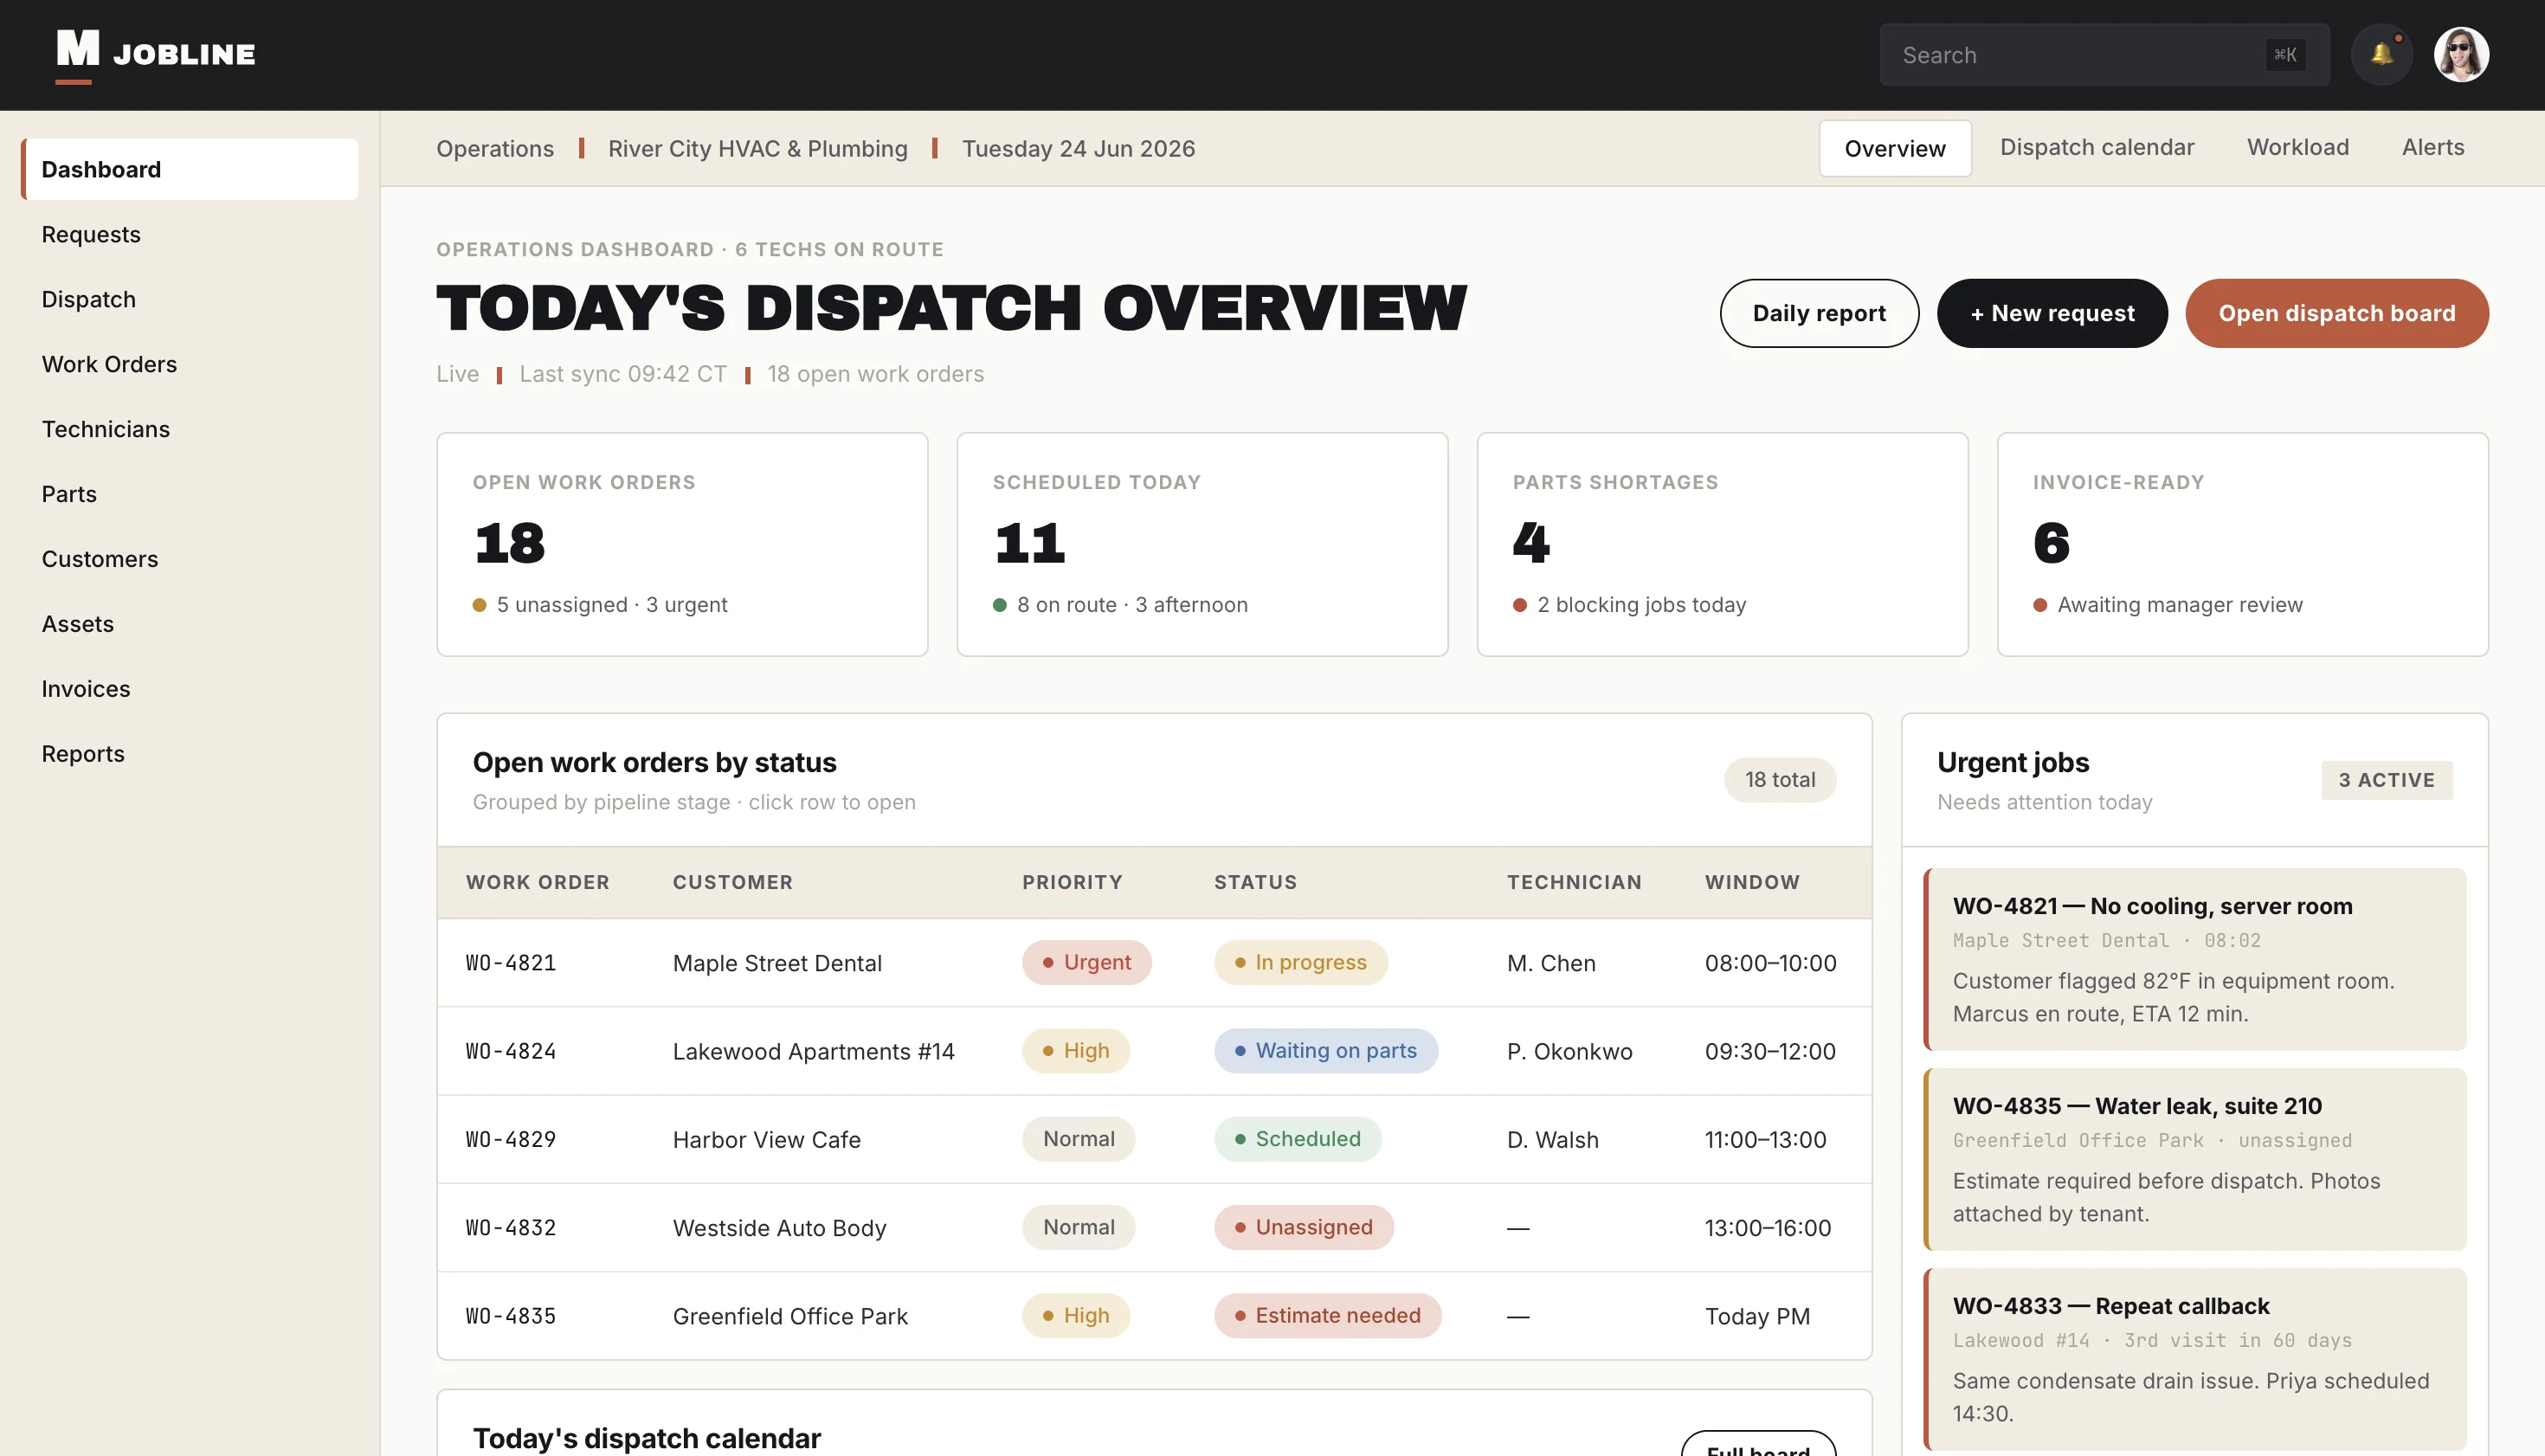Open the Technicians page

[189, 429]
